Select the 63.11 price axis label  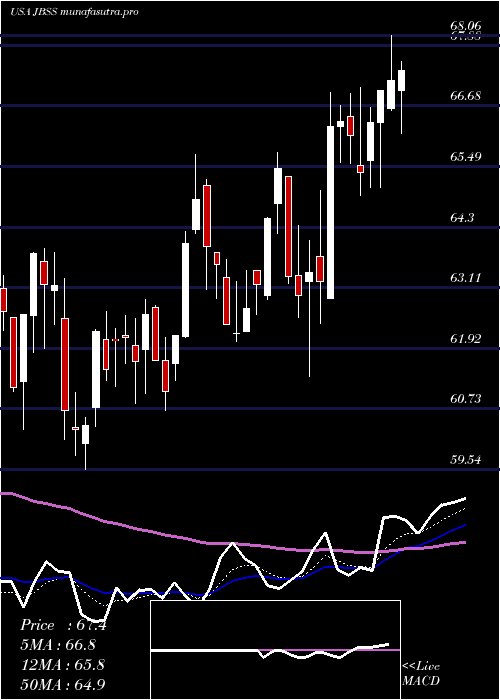tap(465, 278)
